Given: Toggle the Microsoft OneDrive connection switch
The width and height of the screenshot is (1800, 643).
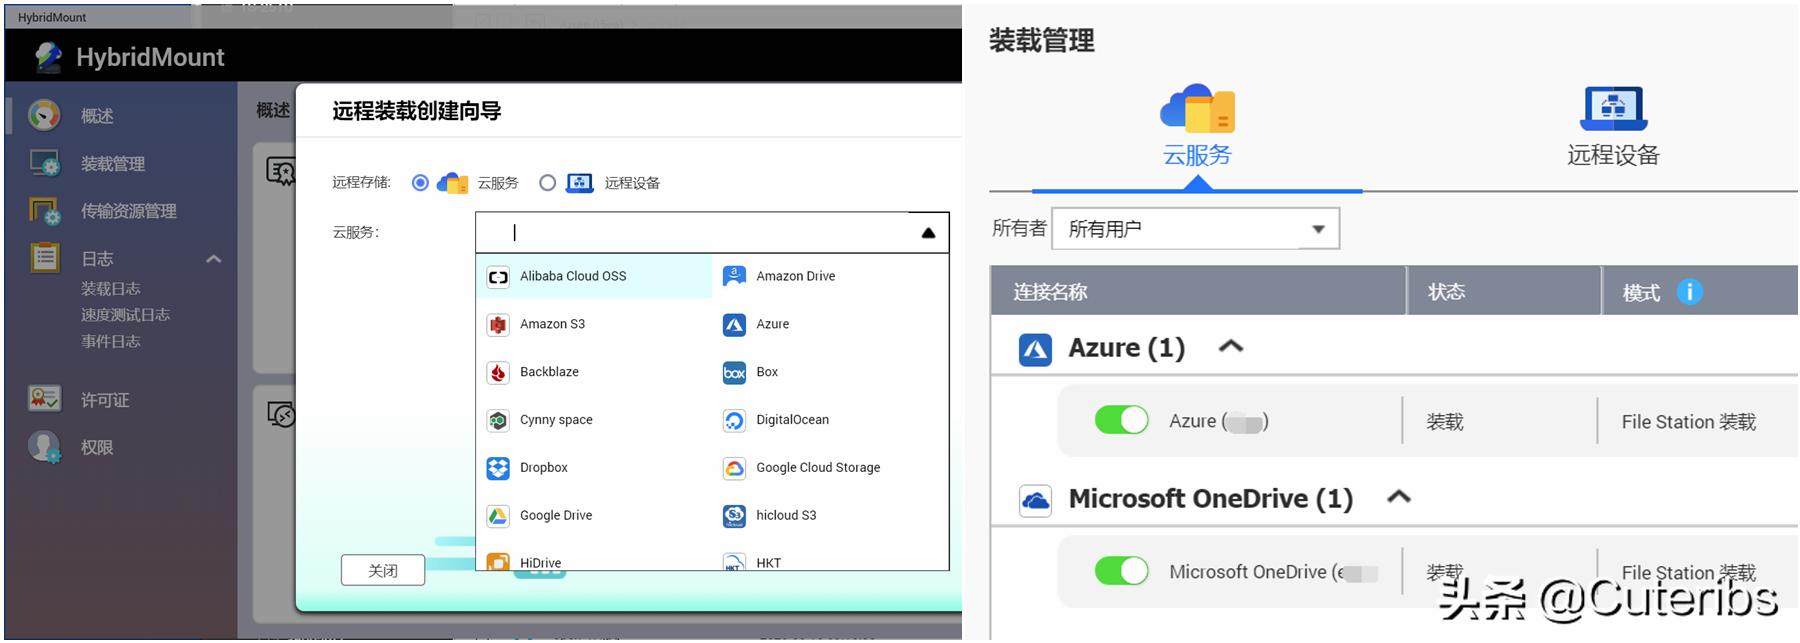Looking at the screenshot, I should click(x=1122, y=571).
